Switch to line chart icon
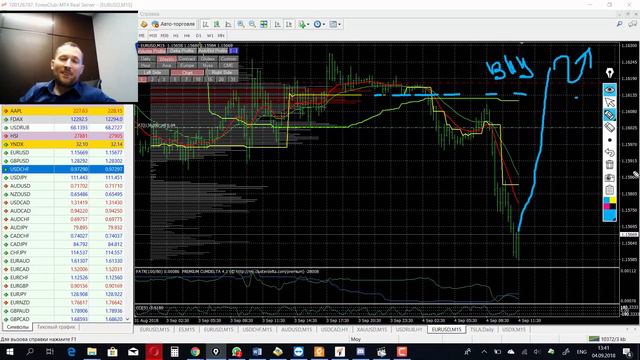 pyautogui.click(x=228, y=24)
